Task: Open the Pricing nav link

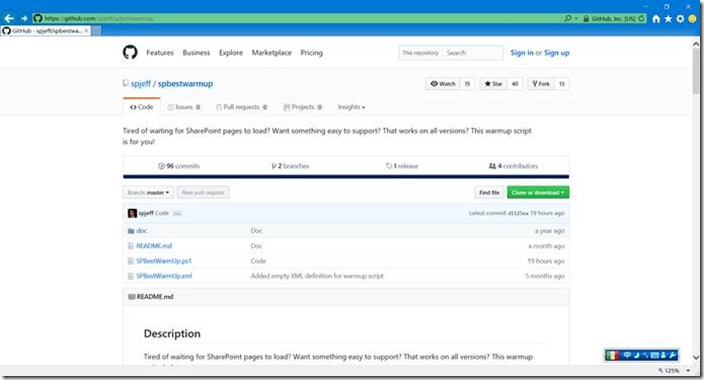Action: pyautogui.click(x=312, y=53)
